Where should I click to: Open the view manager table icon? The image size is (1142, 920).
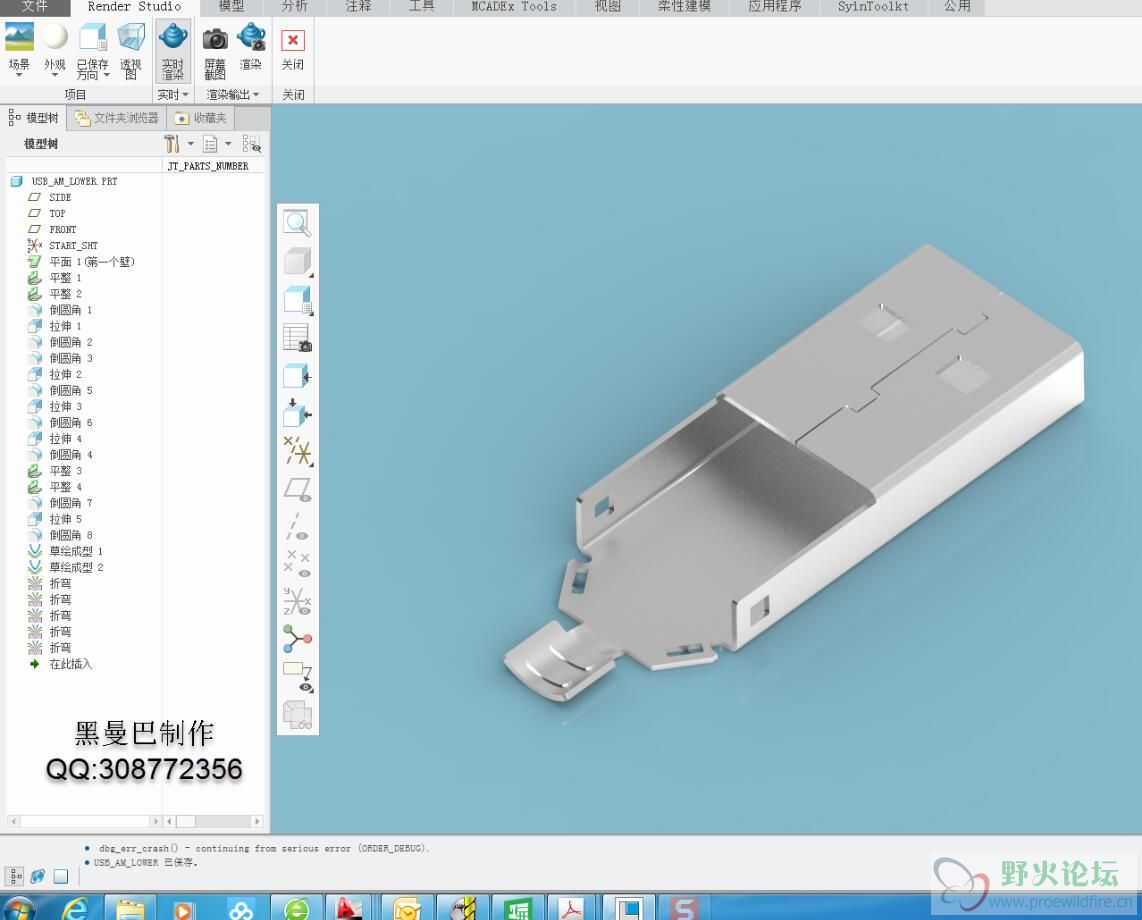pos(297,338)
